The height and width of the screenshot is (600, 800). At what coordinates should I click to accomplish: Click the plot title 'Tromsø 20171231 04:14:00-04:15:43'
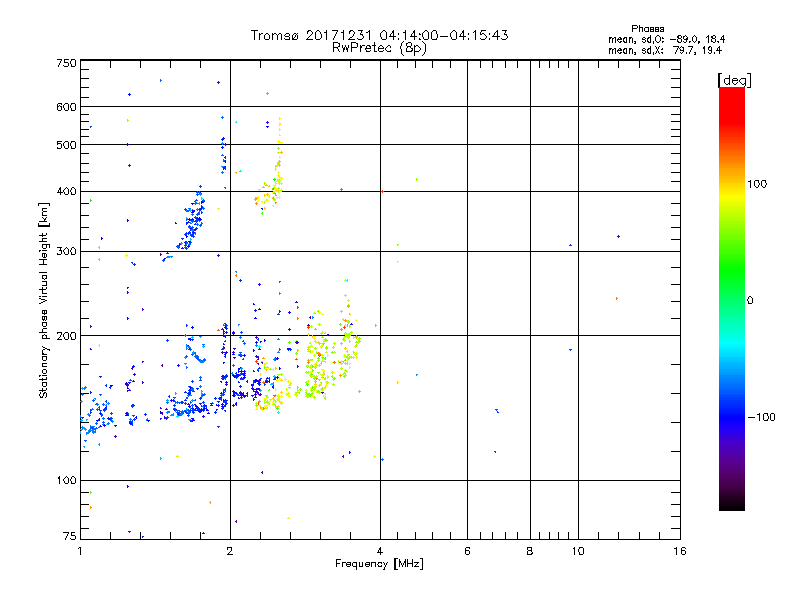[x=379, y=35]
